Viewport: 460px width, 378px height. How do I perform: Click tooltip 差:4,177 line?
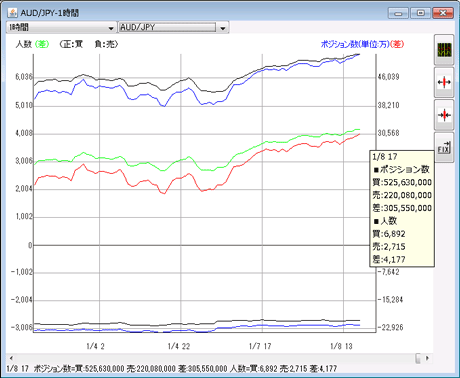point(389,260)
